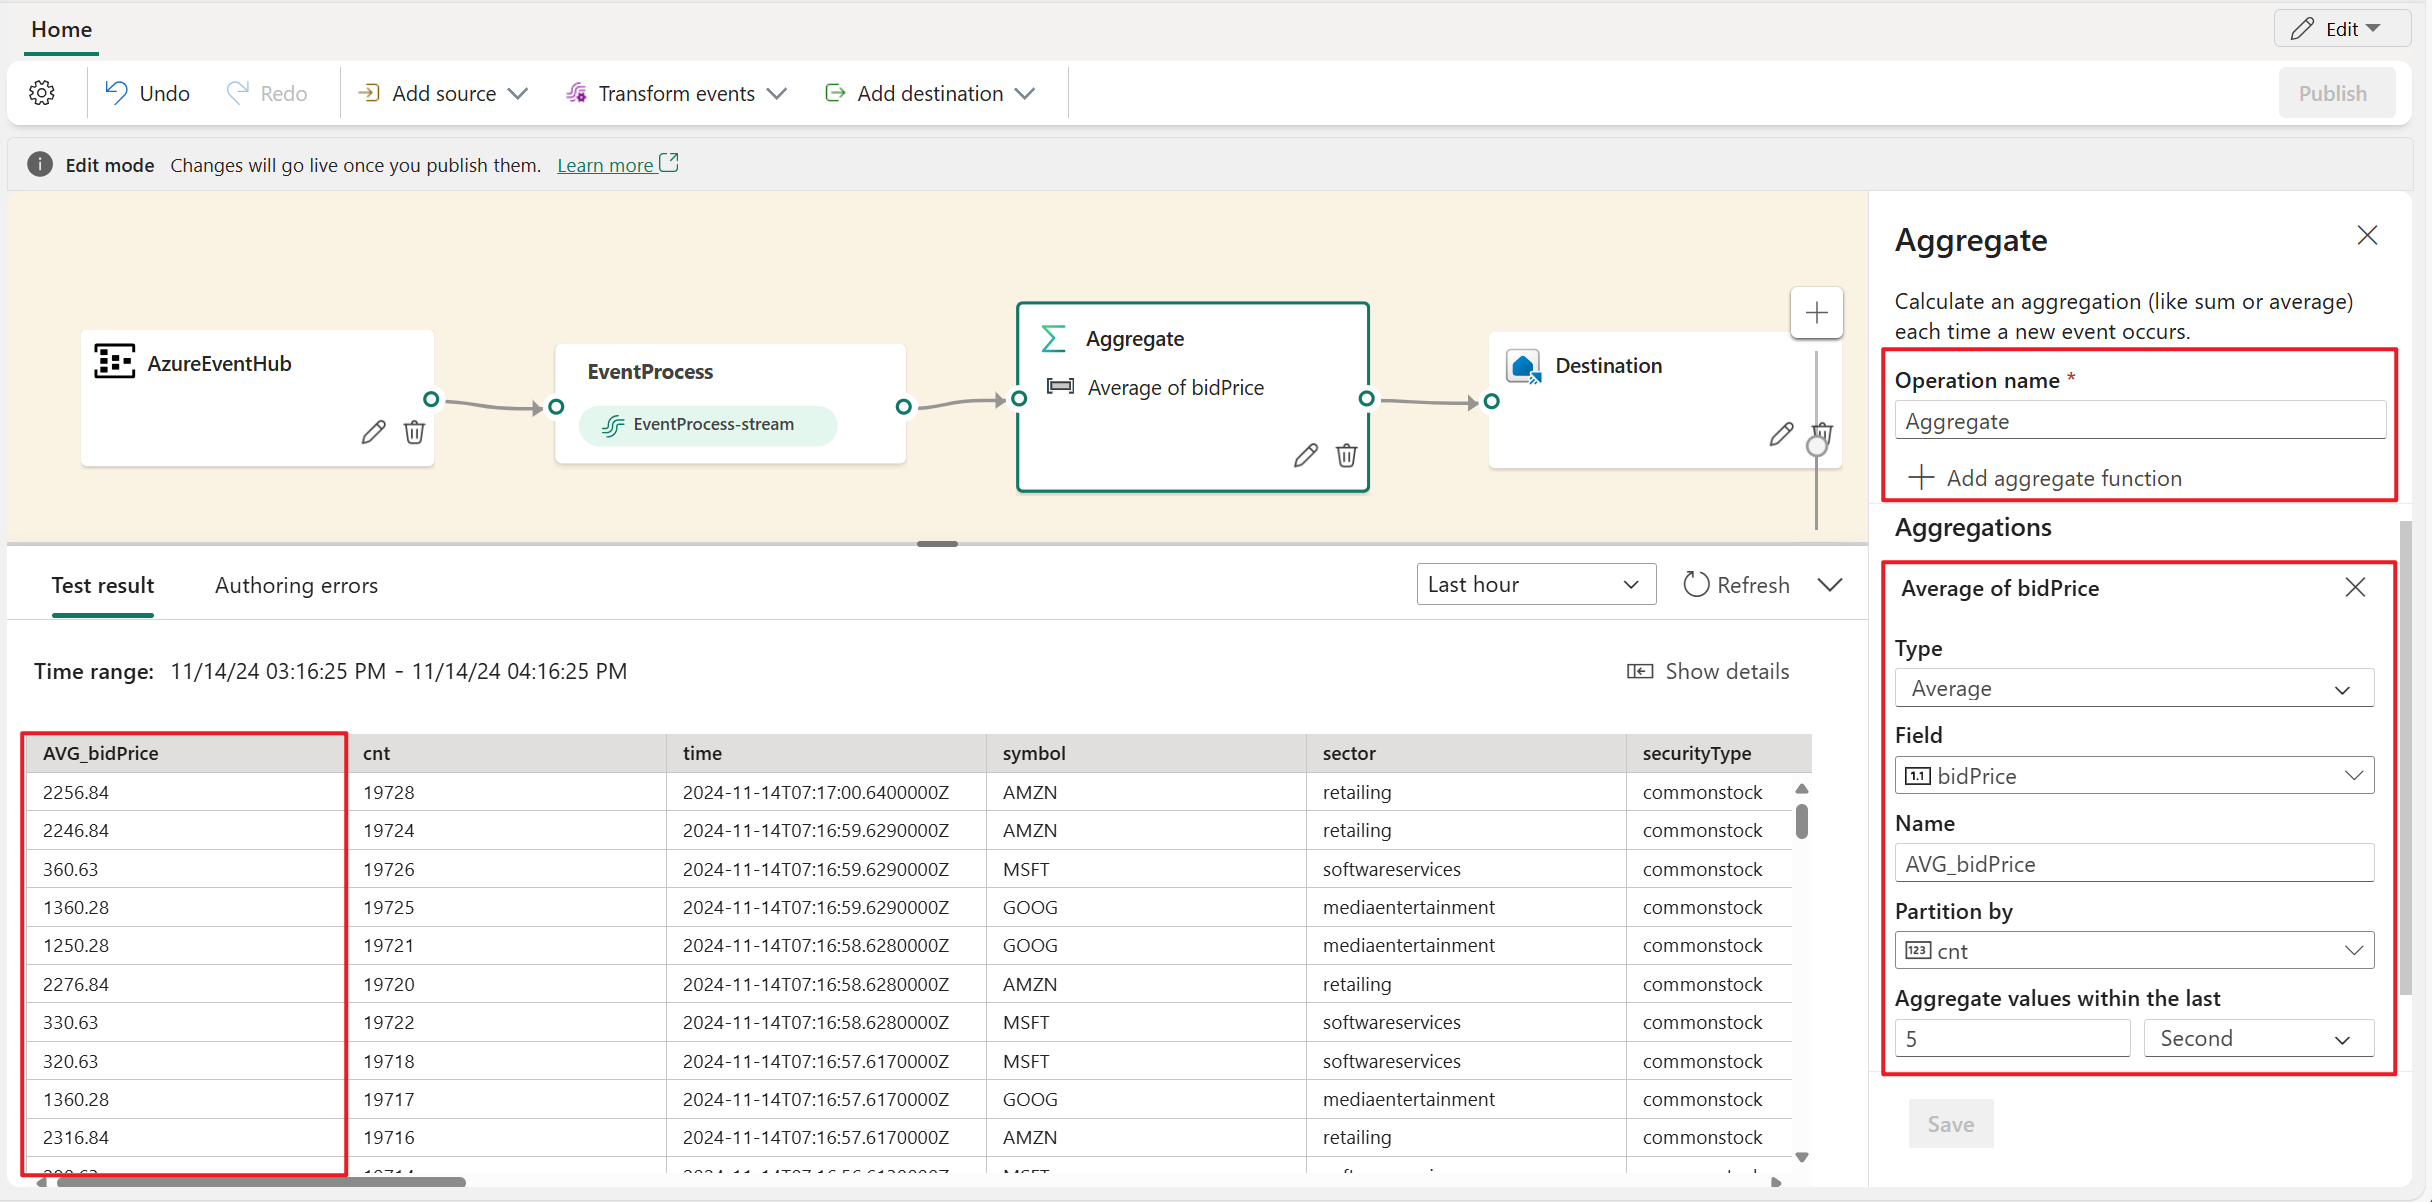Click the settings gear icon
The width and height of the screenshot is (2432, 1202).
43,93
